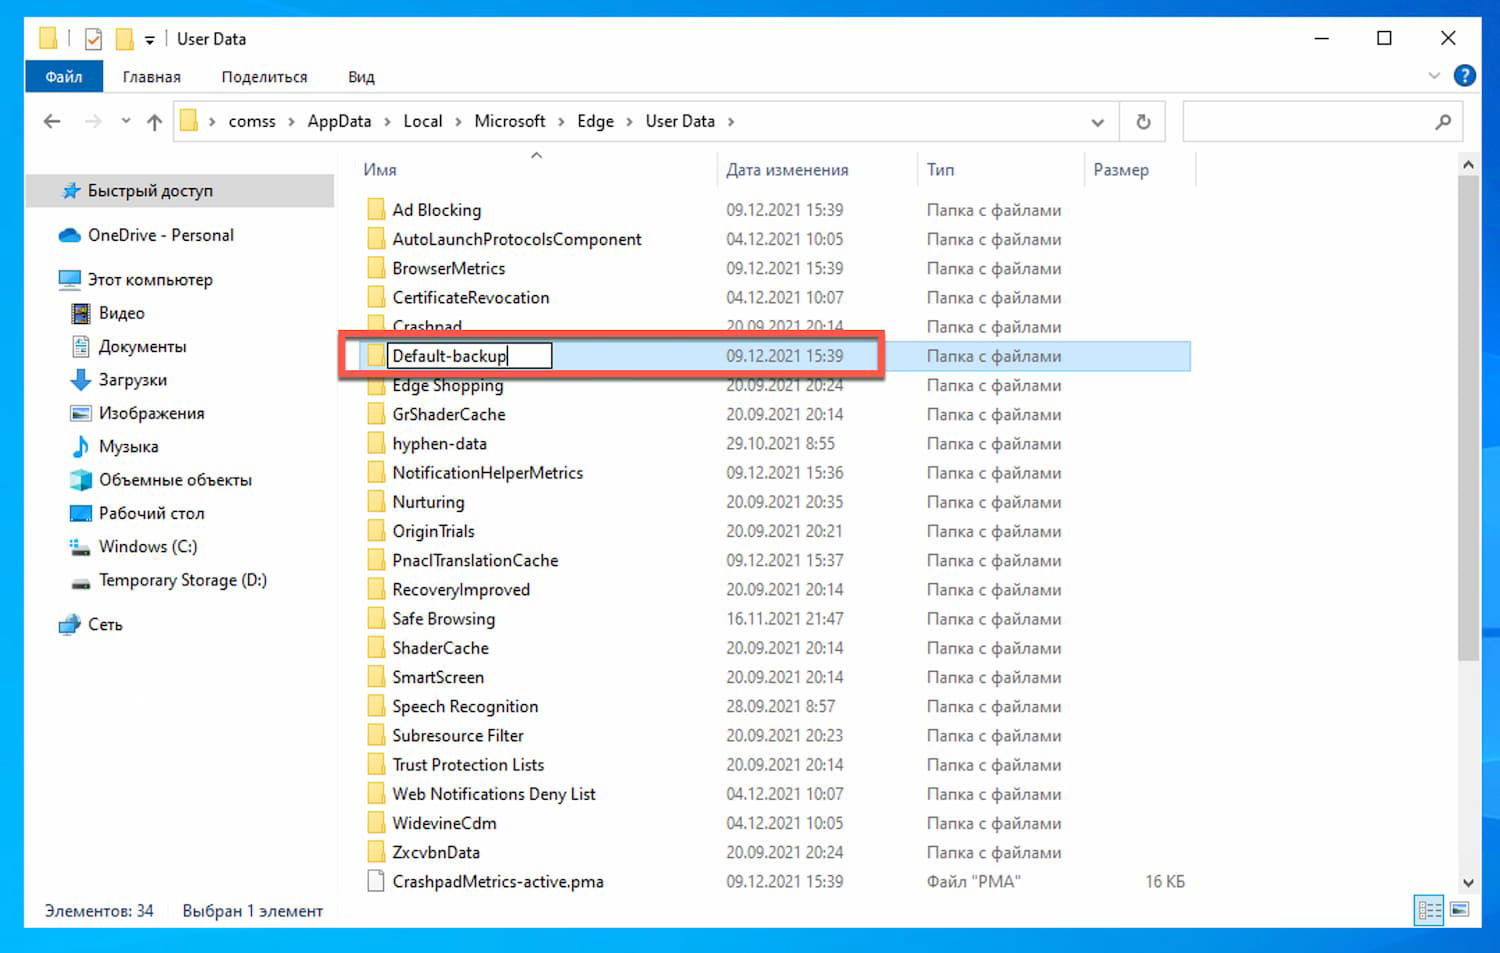1500x953 pixels.
Task: Click the forward navigation arrow
Action: tap(93, 122)
